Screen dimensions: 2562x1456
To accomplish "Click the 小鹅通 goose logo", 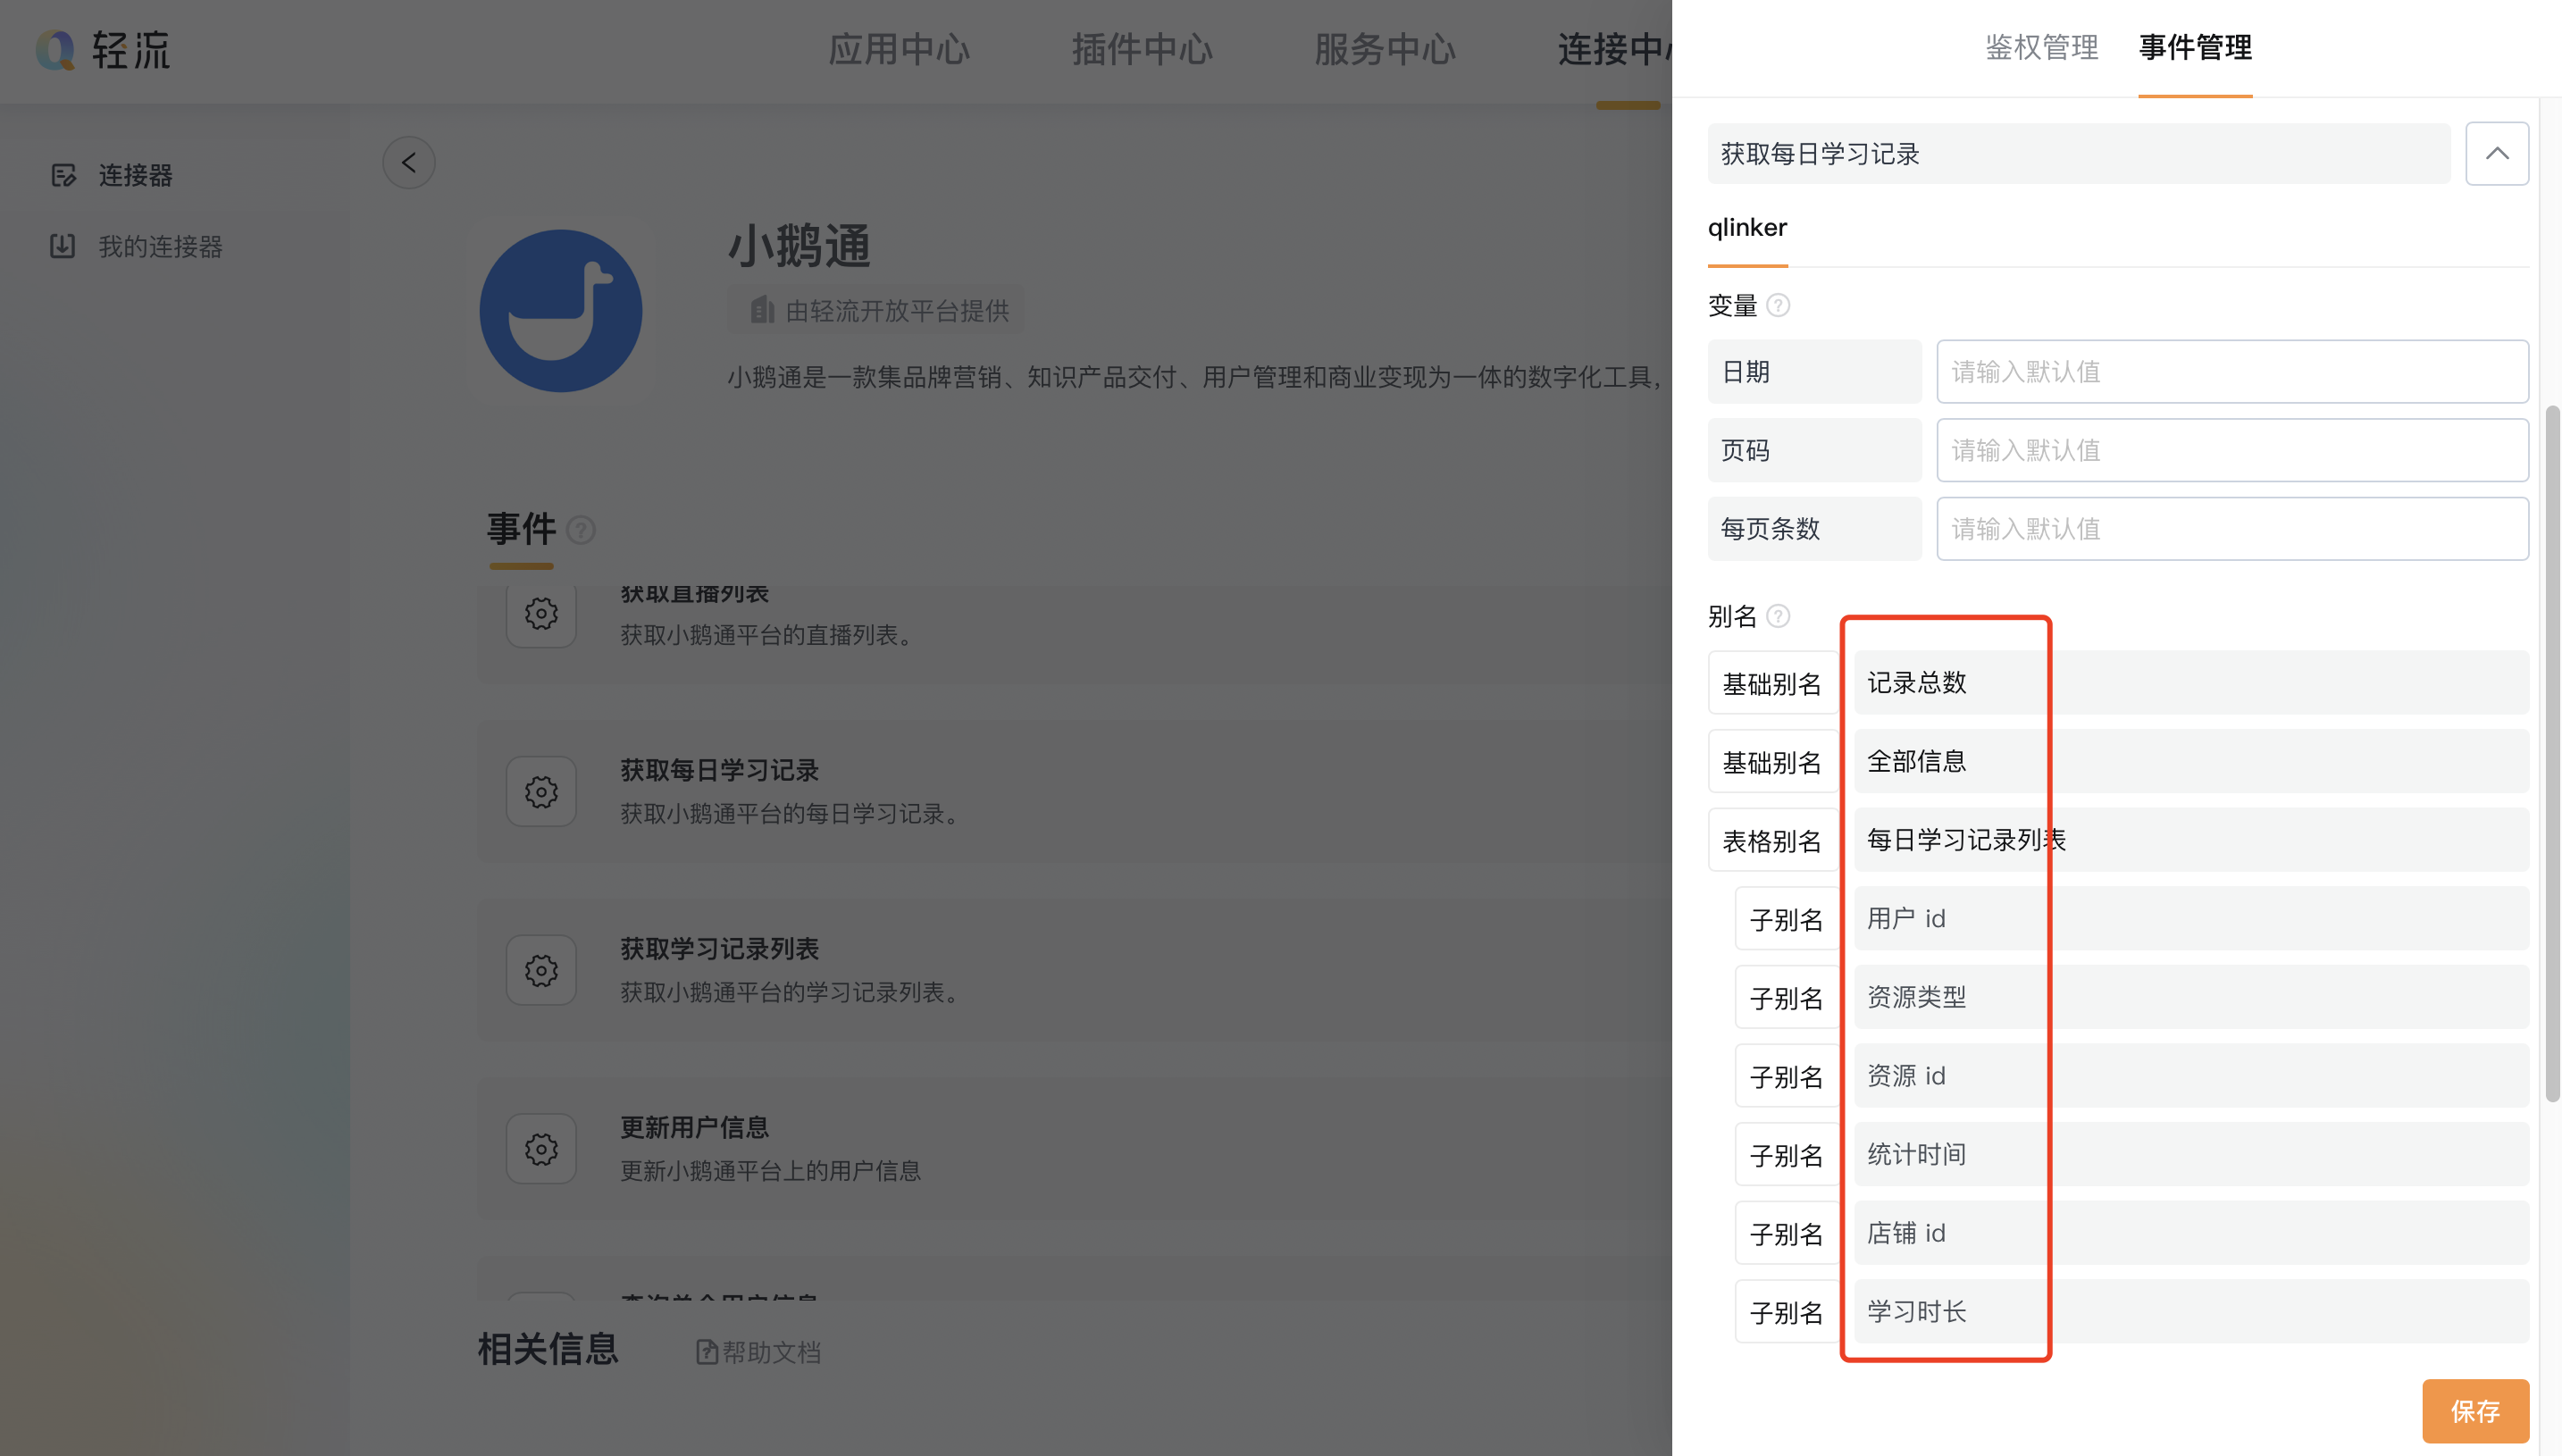I will pyautogui.click(x=561, y=311).
